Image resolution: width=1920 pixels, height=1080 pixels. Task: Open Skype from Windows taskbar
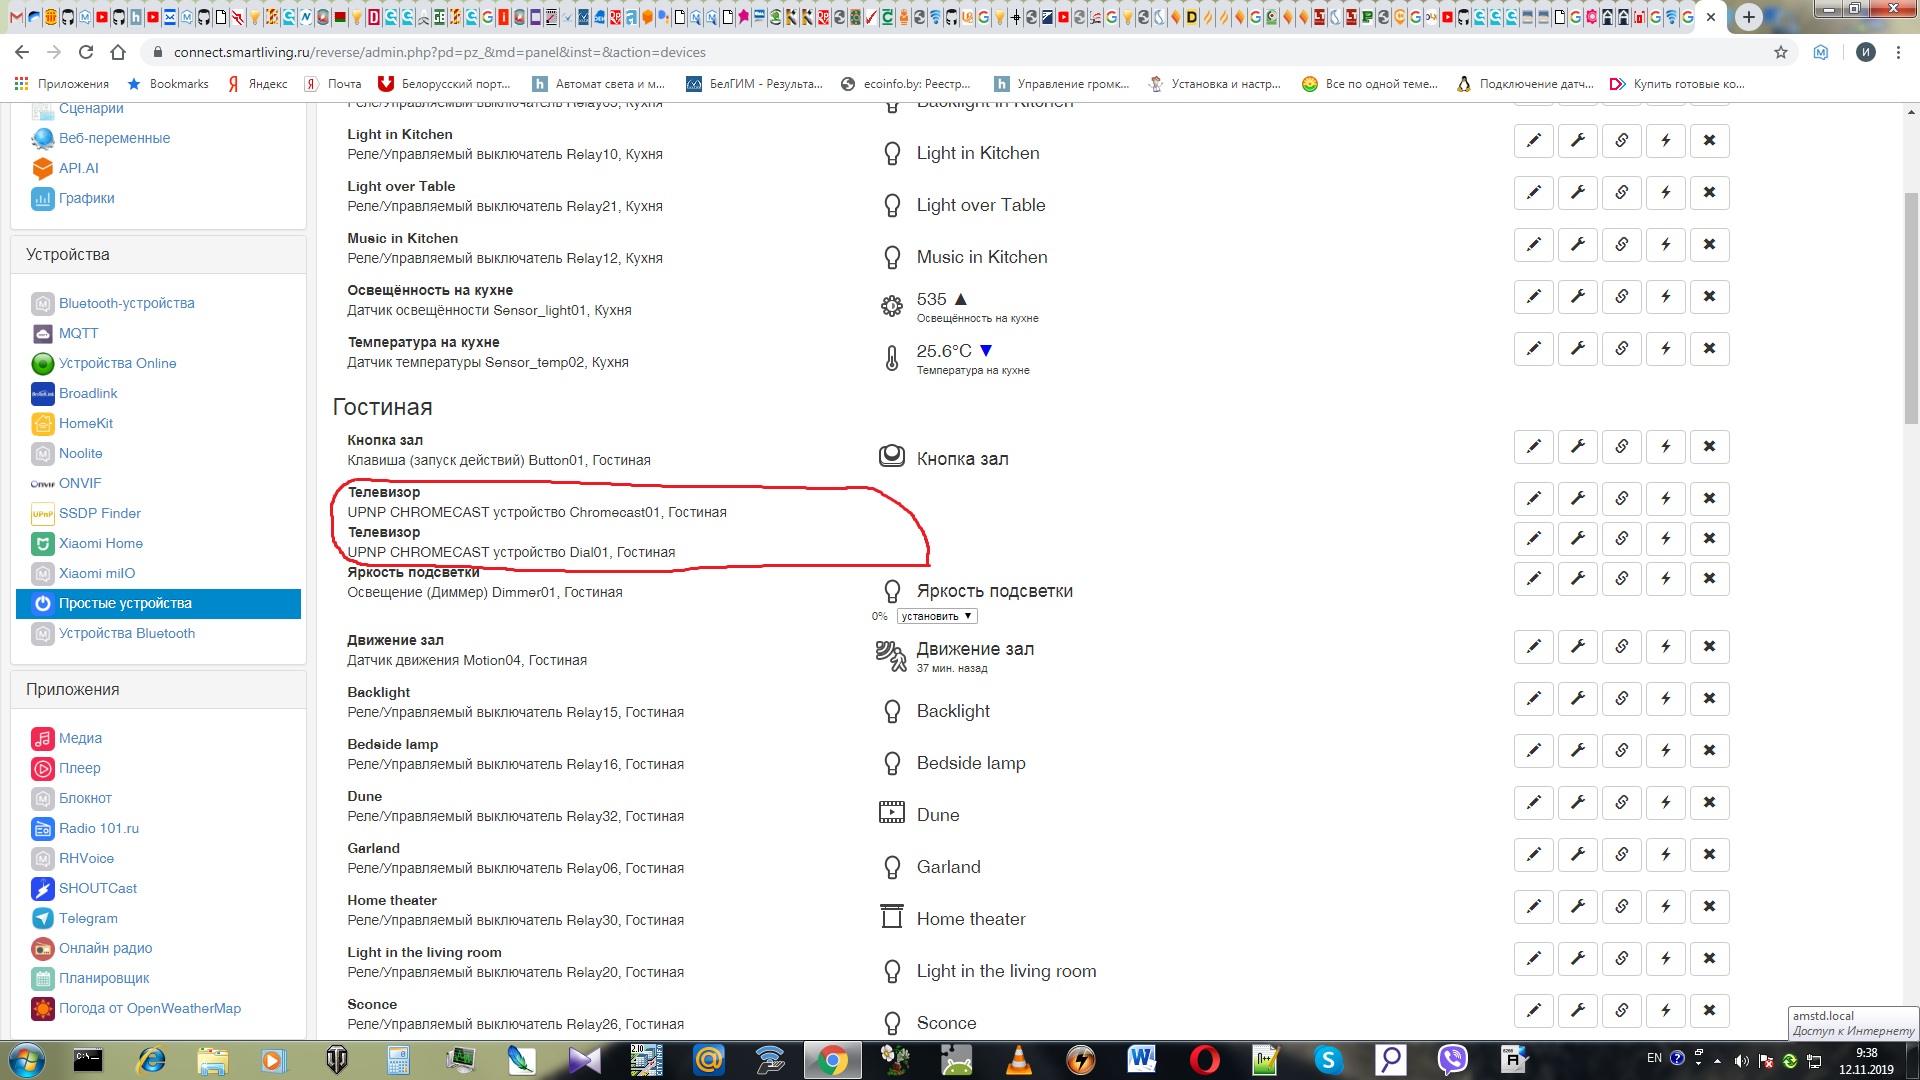tap(1328, 1059)
